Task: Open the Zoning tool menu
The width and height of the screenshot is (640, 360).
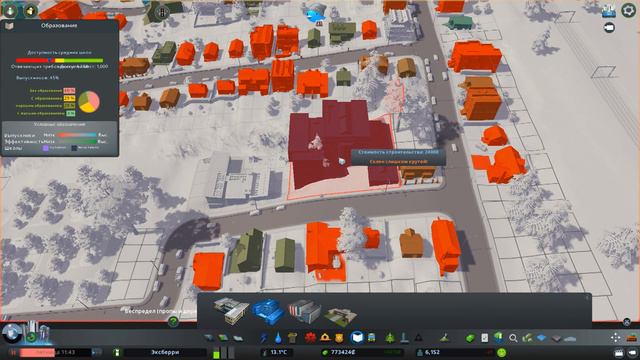Action: click(223, 338)
